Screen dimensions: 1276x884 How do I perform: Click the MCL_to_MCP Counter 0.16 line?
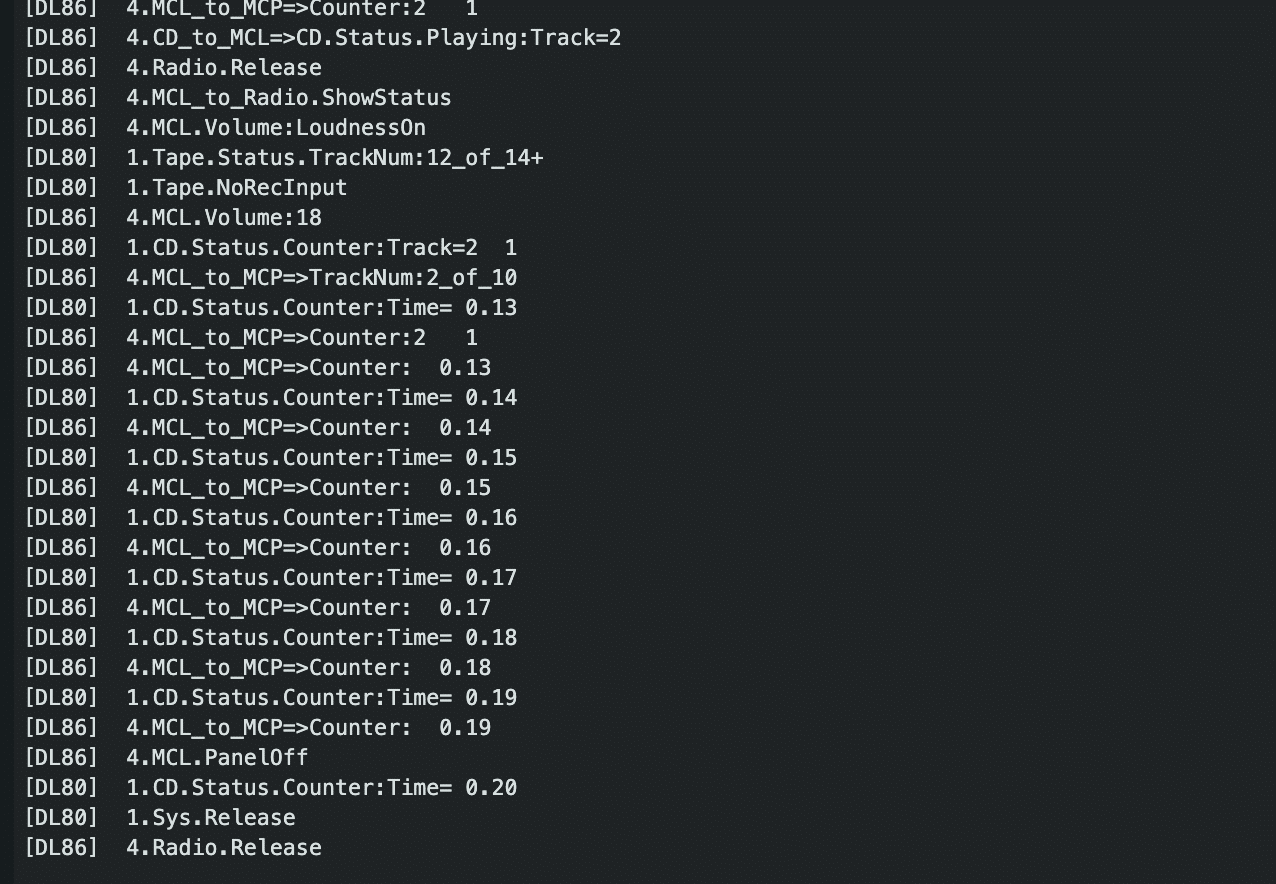click(257, 548)
